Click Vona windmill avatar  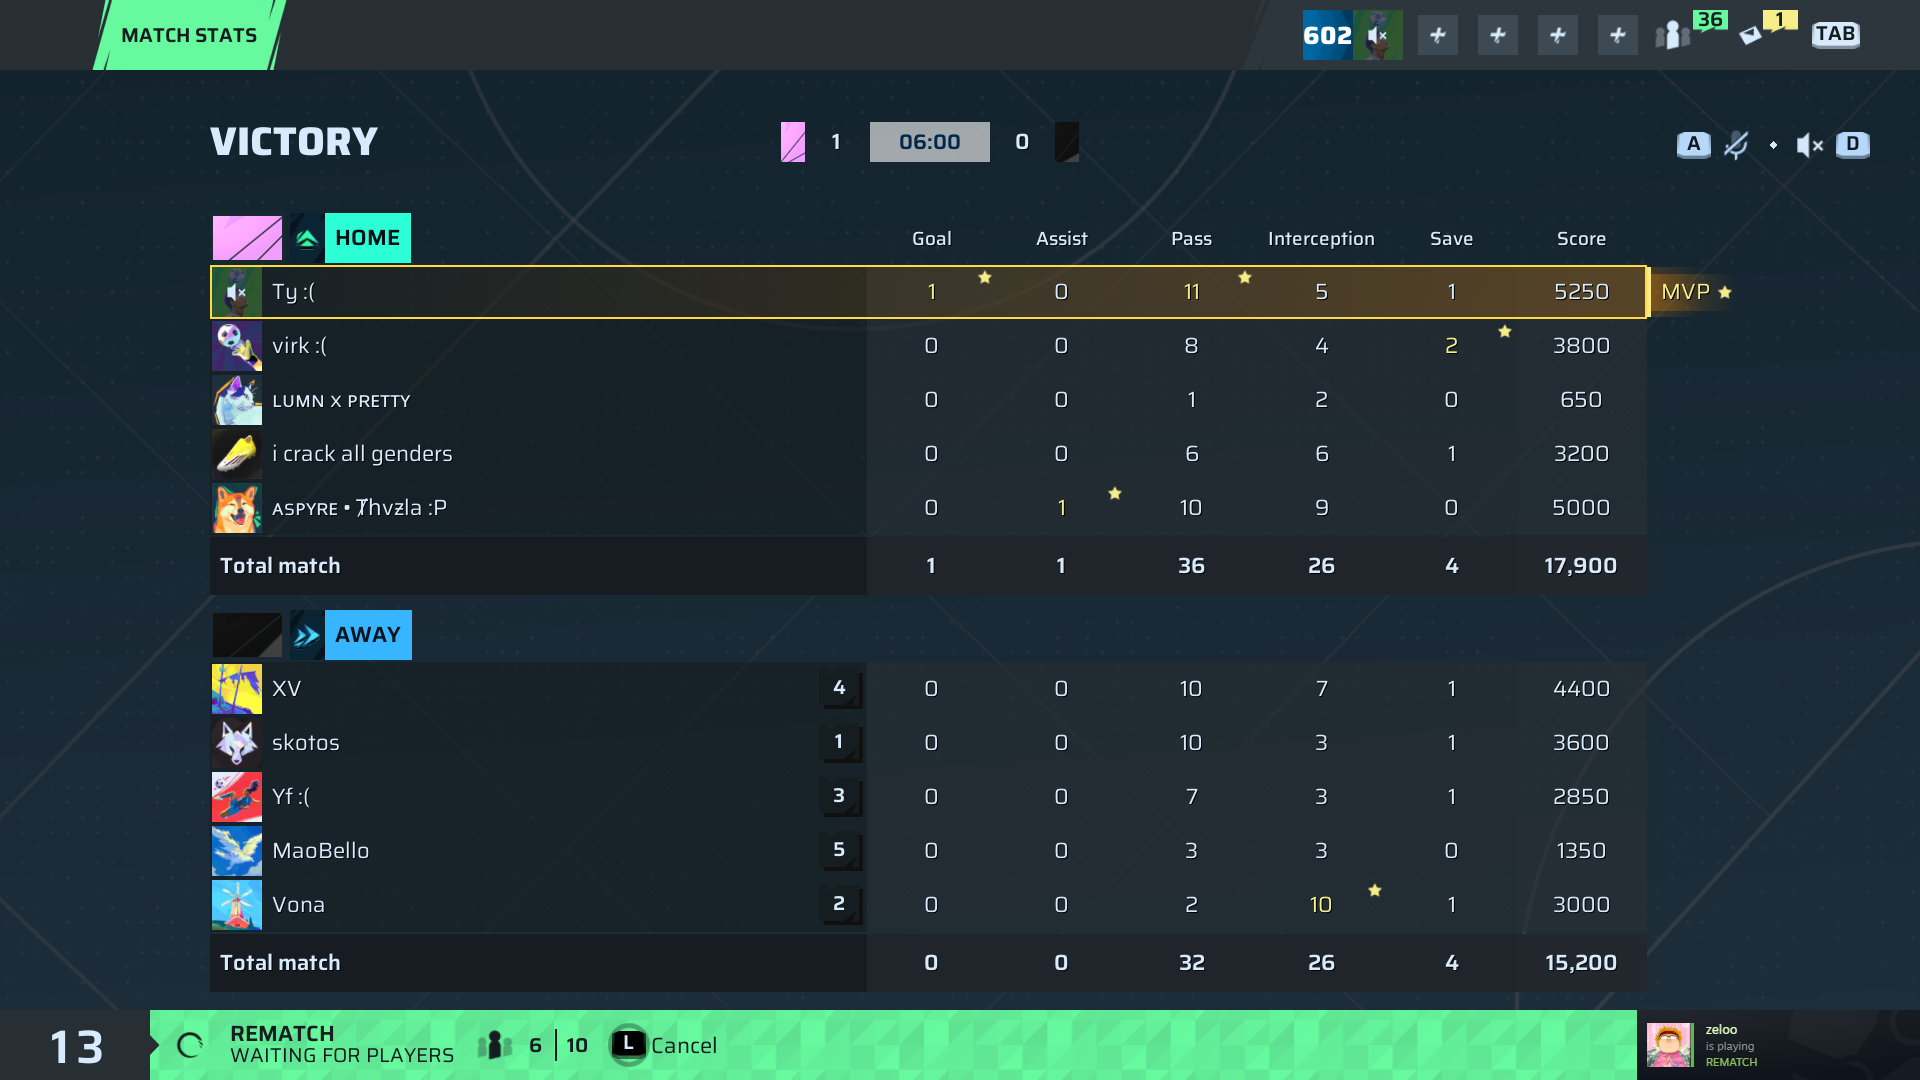pyautogui.click(x=237, y=905)
